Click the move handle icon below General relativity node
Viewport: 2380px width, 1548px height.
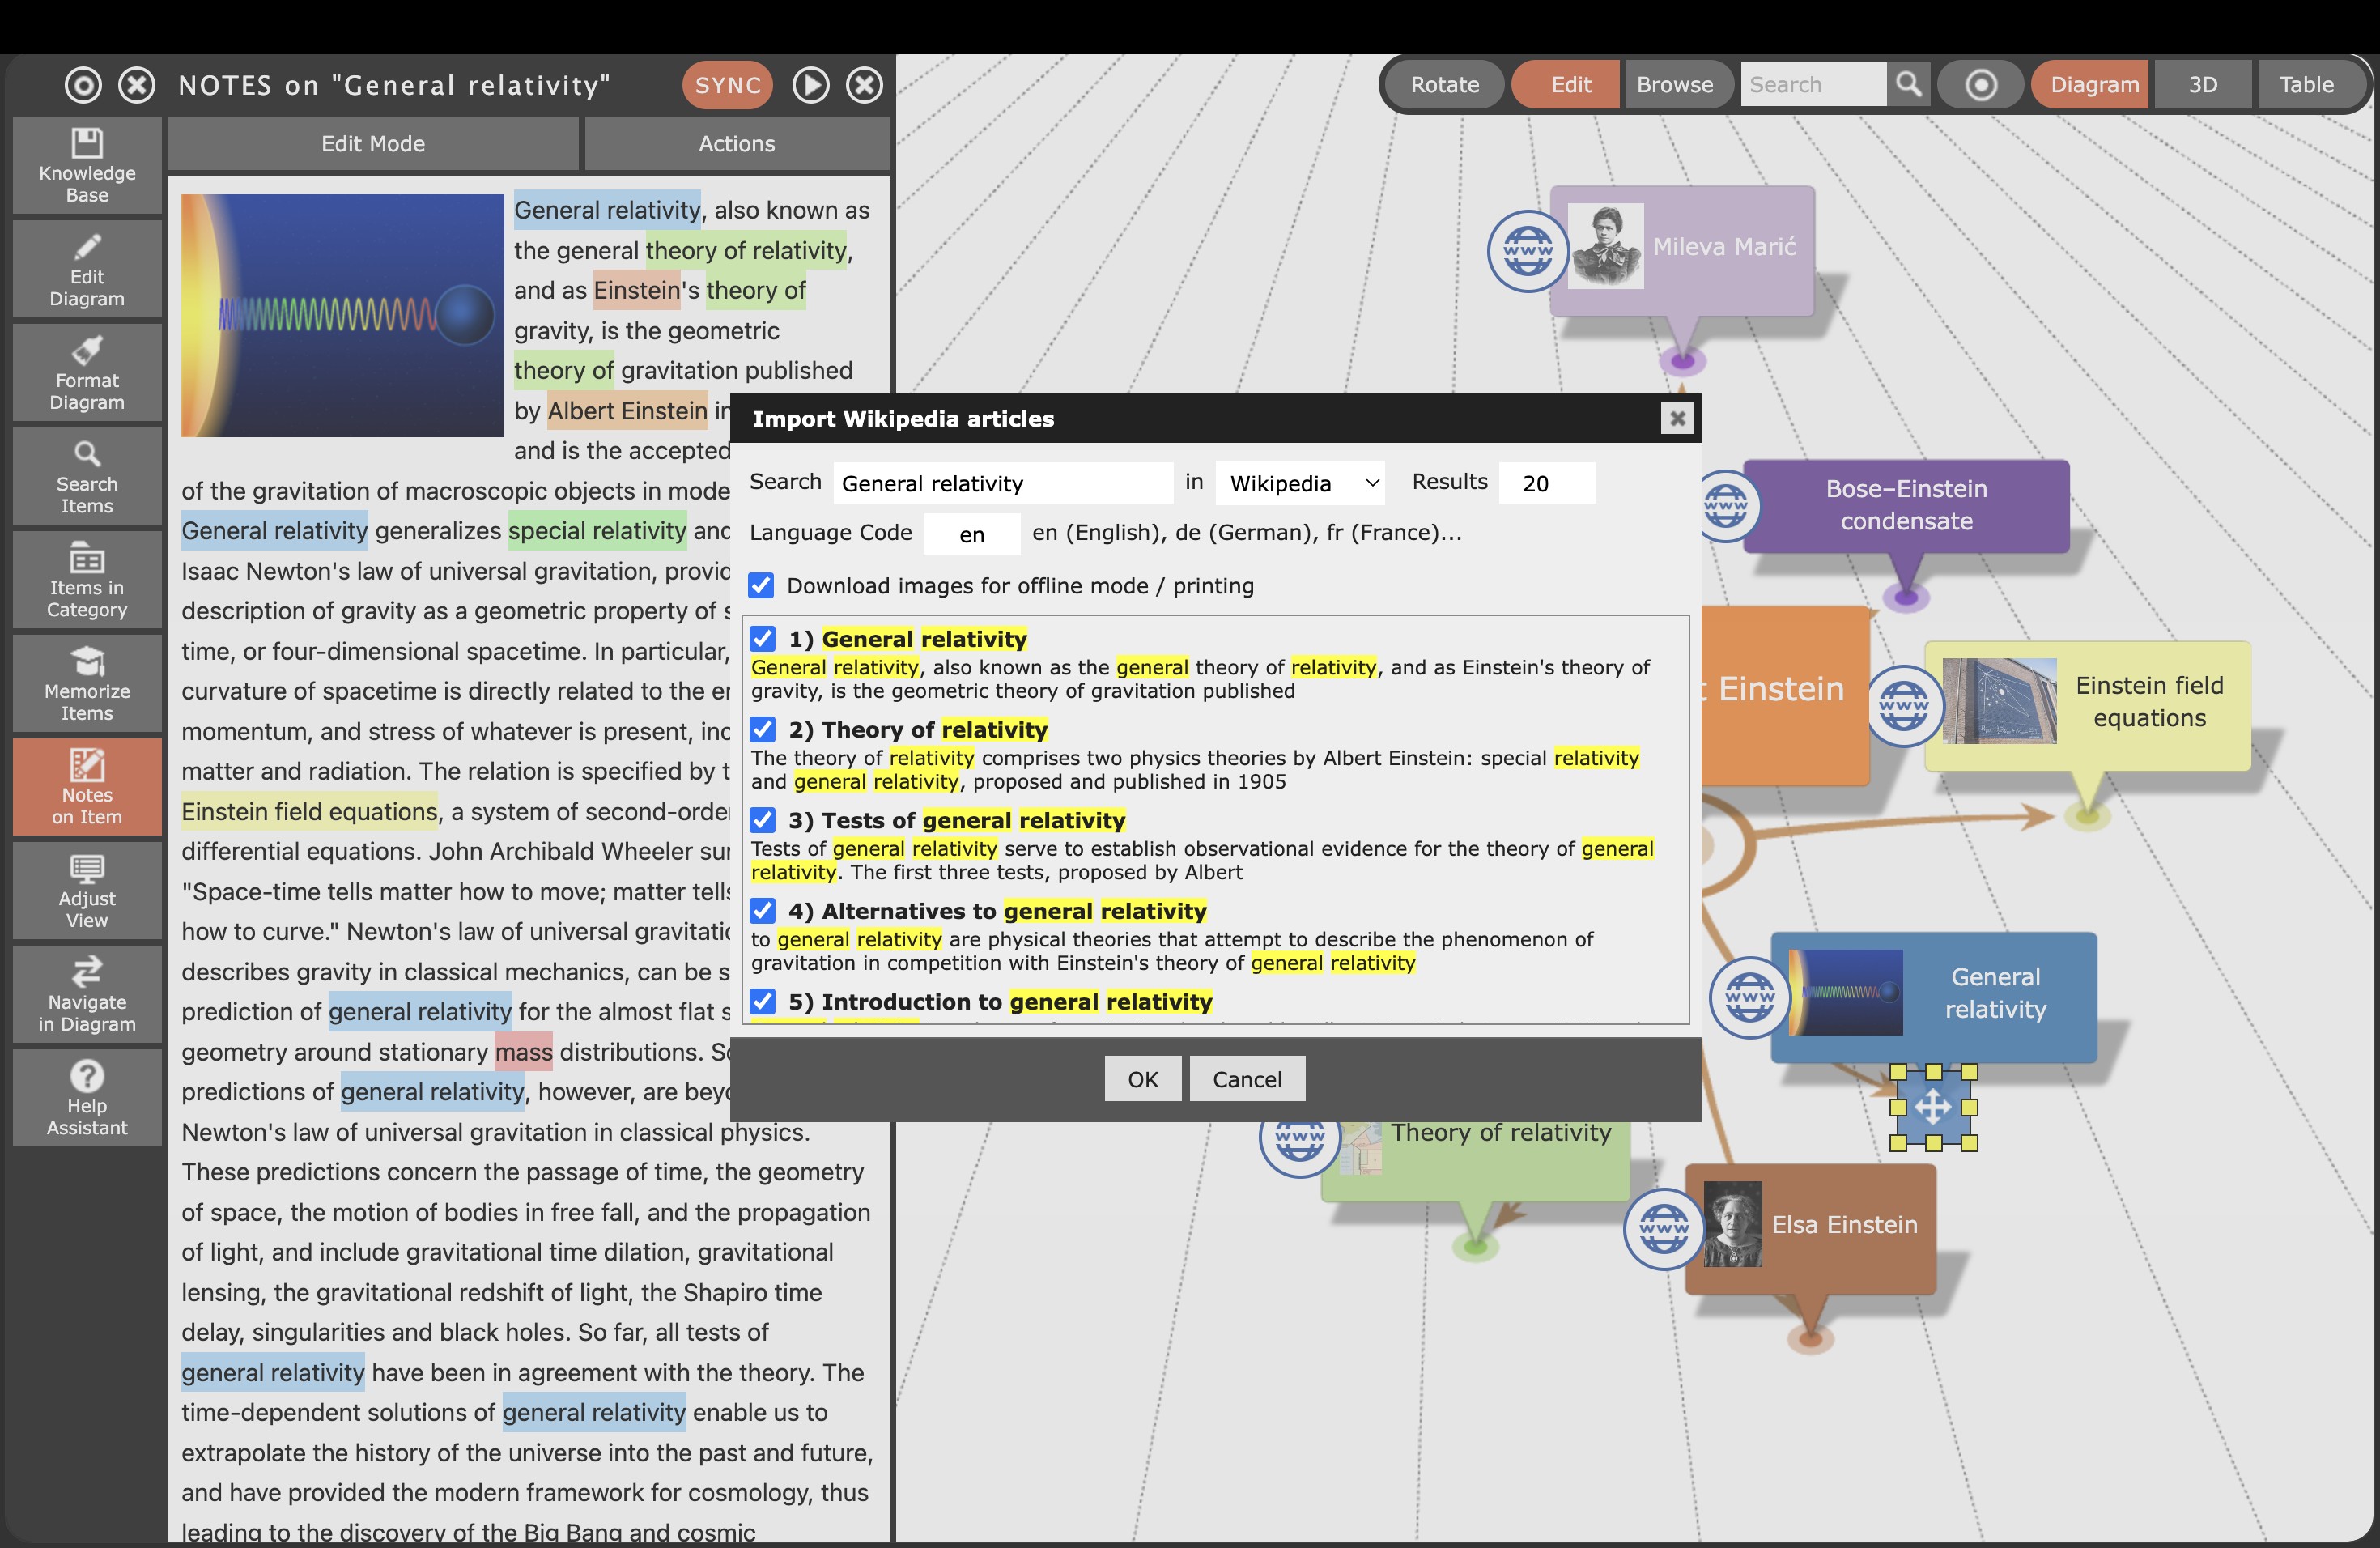click(1933, 1107)
